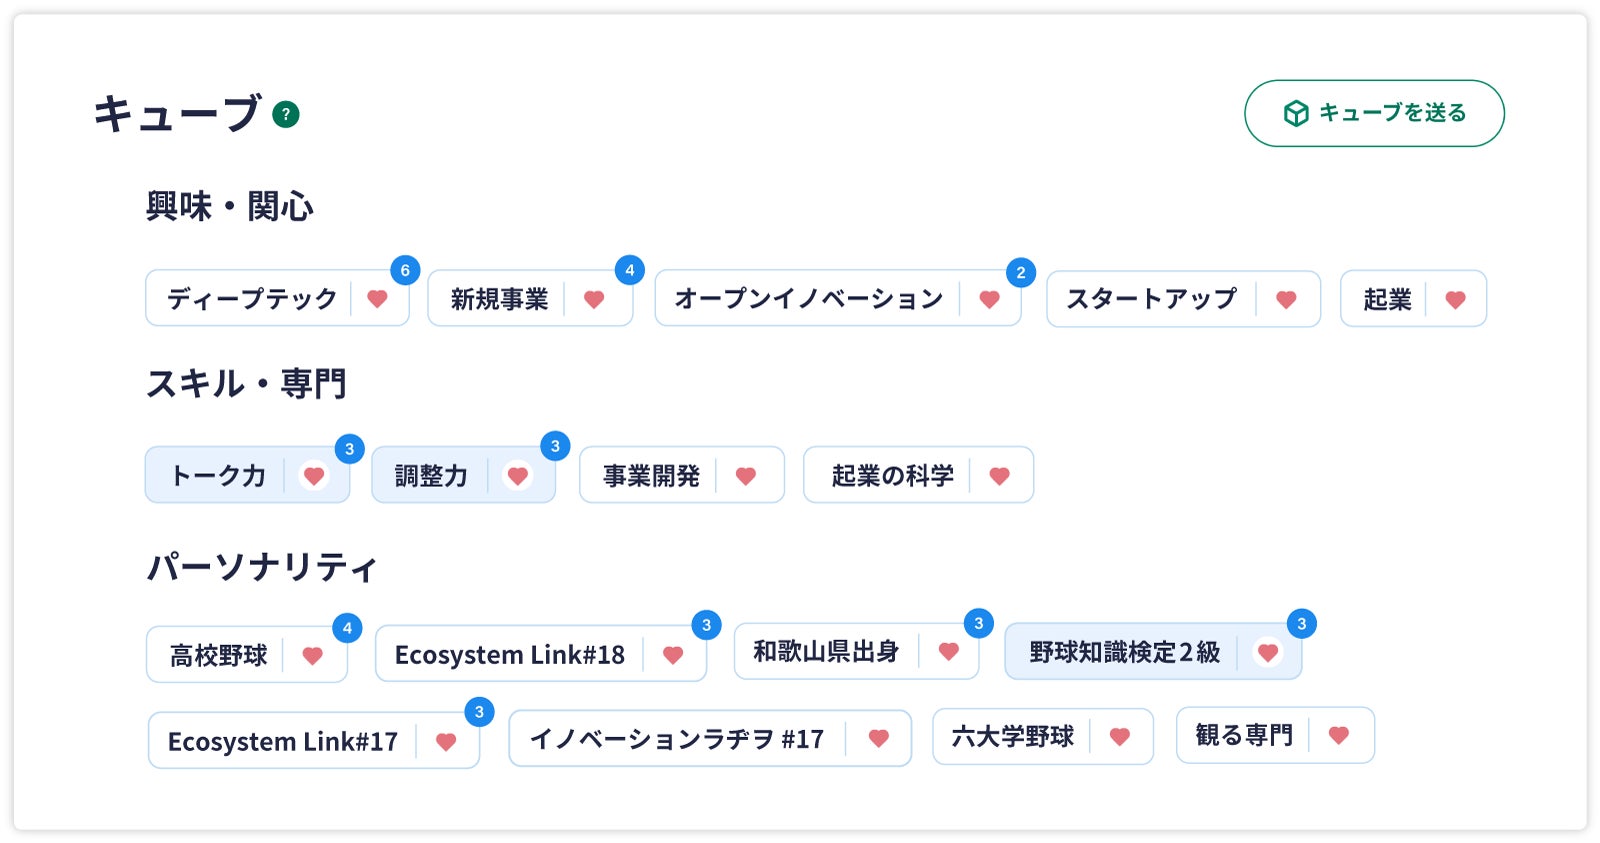The width and height of the screenshot is (1600, 843).
Task: Click heart on Ecosystem Link#18 tag
Action: pos(673,655)
